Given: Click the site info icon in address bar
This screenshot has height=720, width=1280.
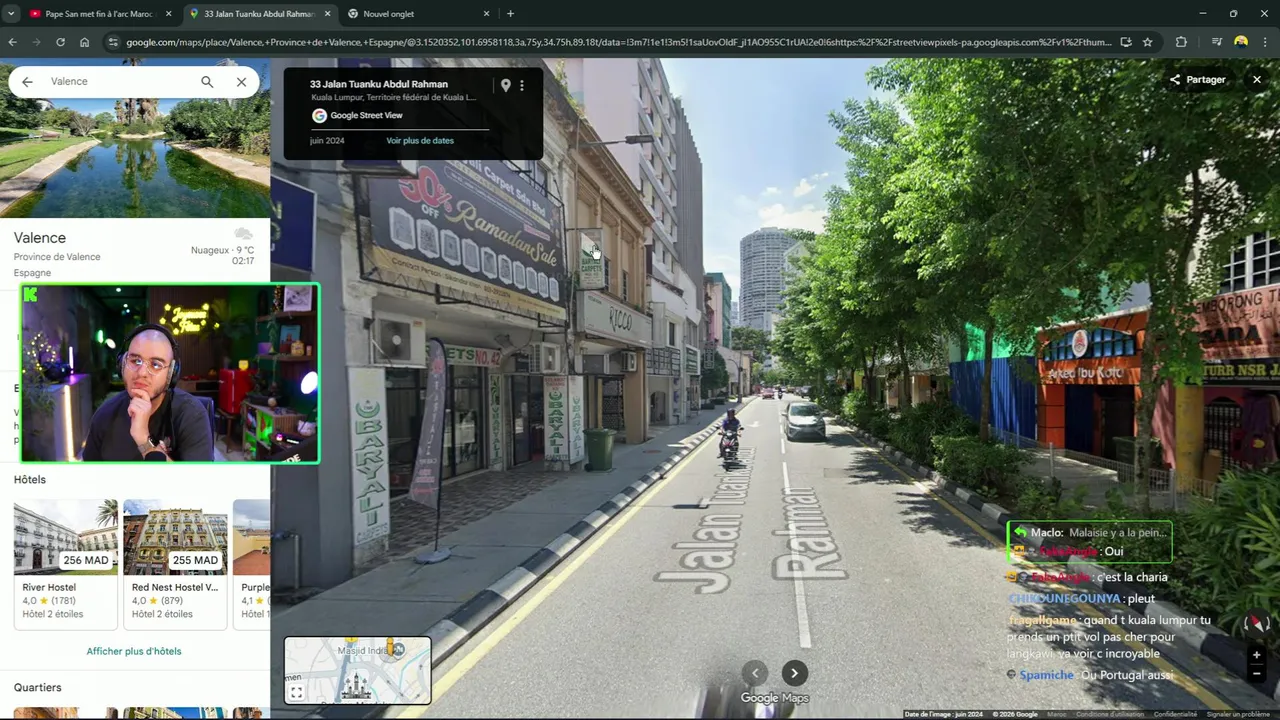Looking at the screenshot, I should 113,42.
